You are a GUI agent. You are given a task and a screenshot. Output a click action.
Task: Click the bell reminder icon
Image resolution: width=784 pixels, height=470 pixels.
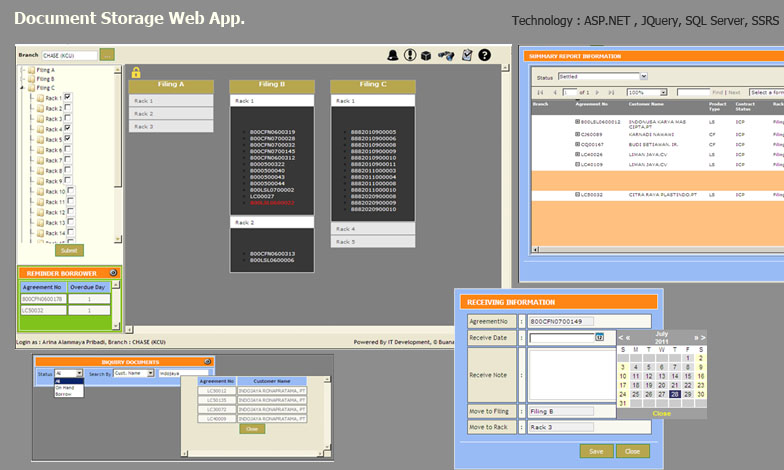pos(393,55)
